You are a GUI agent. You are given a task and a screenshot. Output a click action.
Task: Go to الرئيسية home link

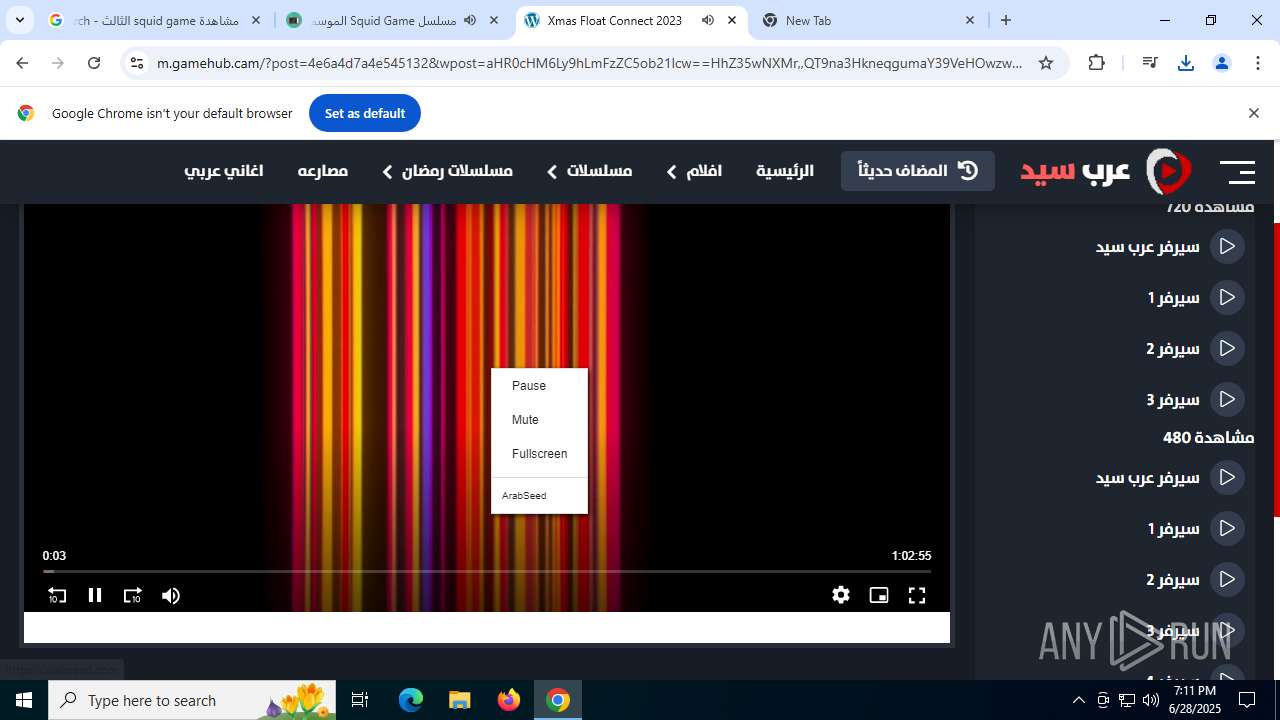coord(785,171)
